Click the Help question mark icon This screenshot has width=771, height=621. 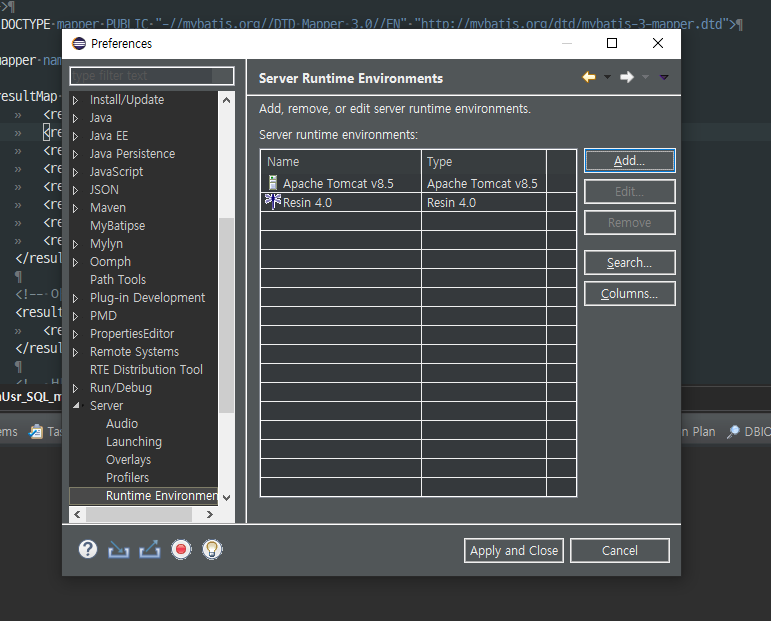(x=88, y=549)
